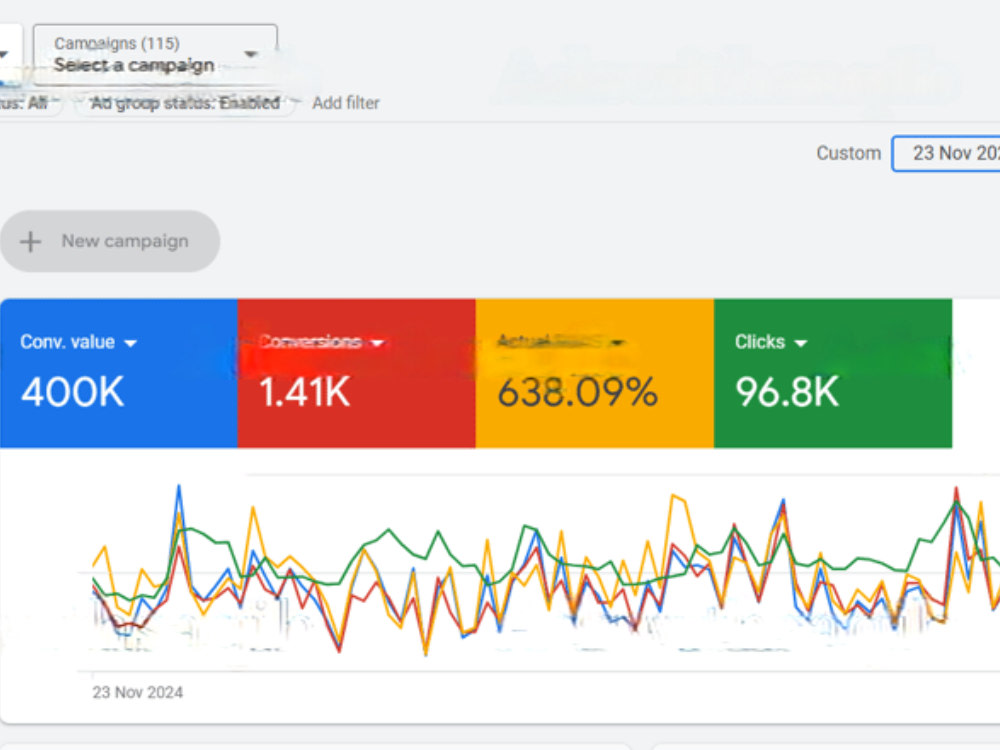Click the 96.8K clicks value
This screenshot has width=1000, height=750.
(787, 392)
